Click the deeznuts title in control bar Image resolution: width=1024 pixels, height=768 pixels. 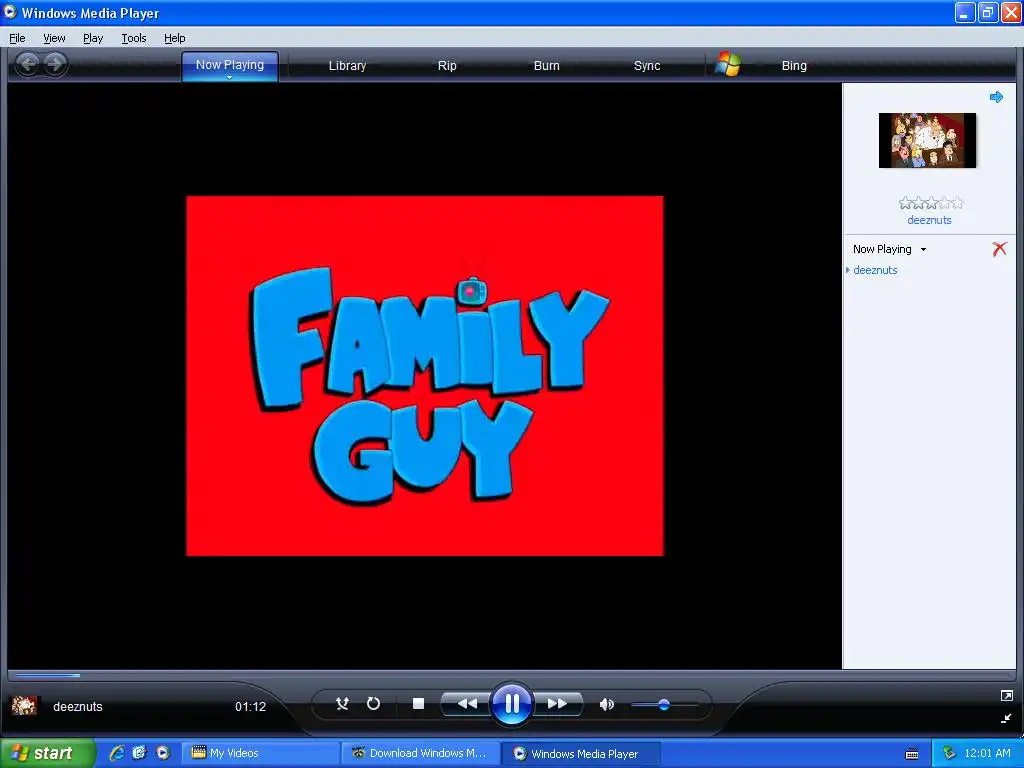[x=78, y=707]
